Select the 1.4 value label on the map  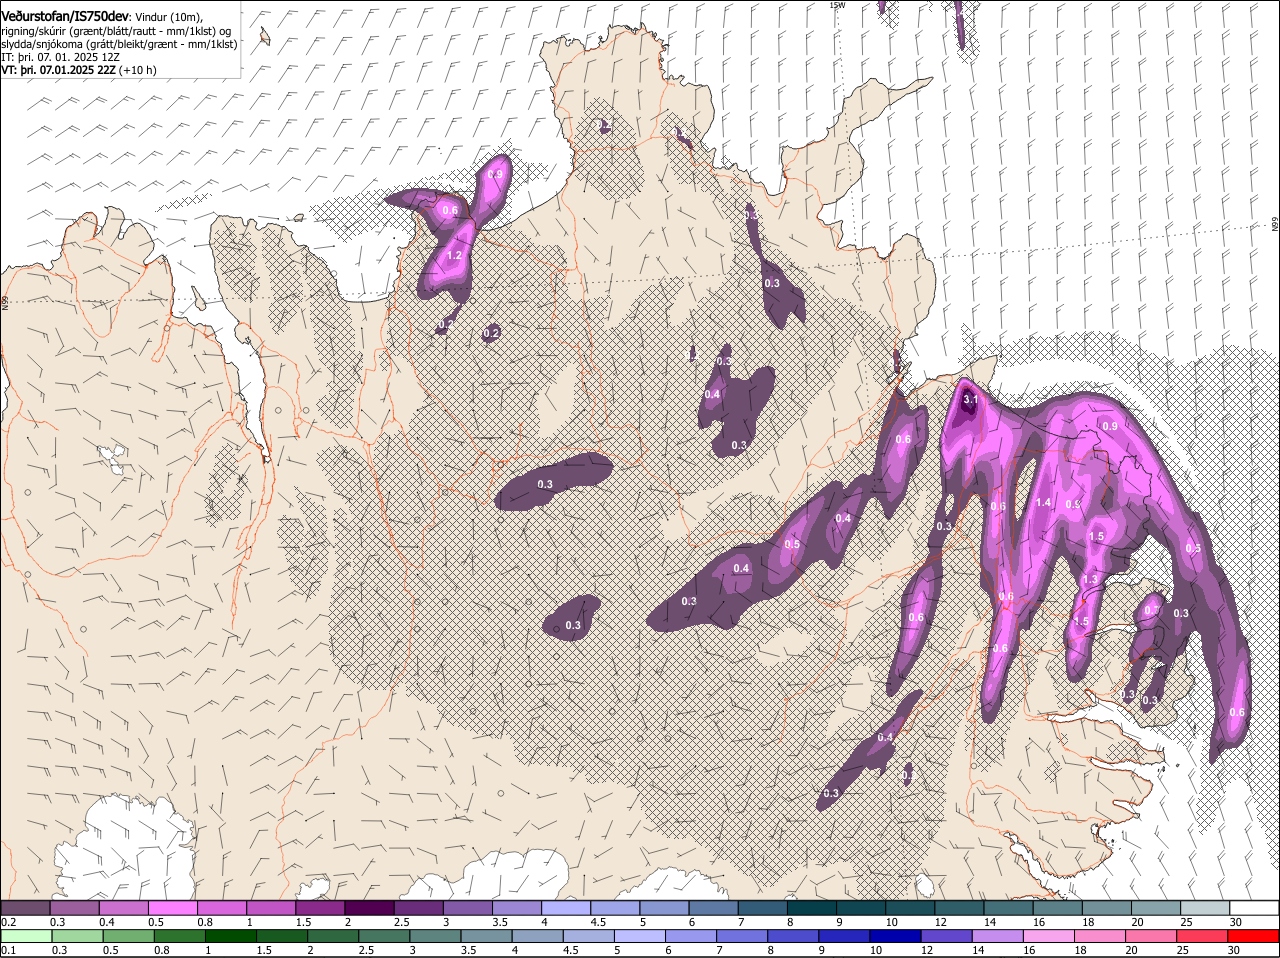1043,503
